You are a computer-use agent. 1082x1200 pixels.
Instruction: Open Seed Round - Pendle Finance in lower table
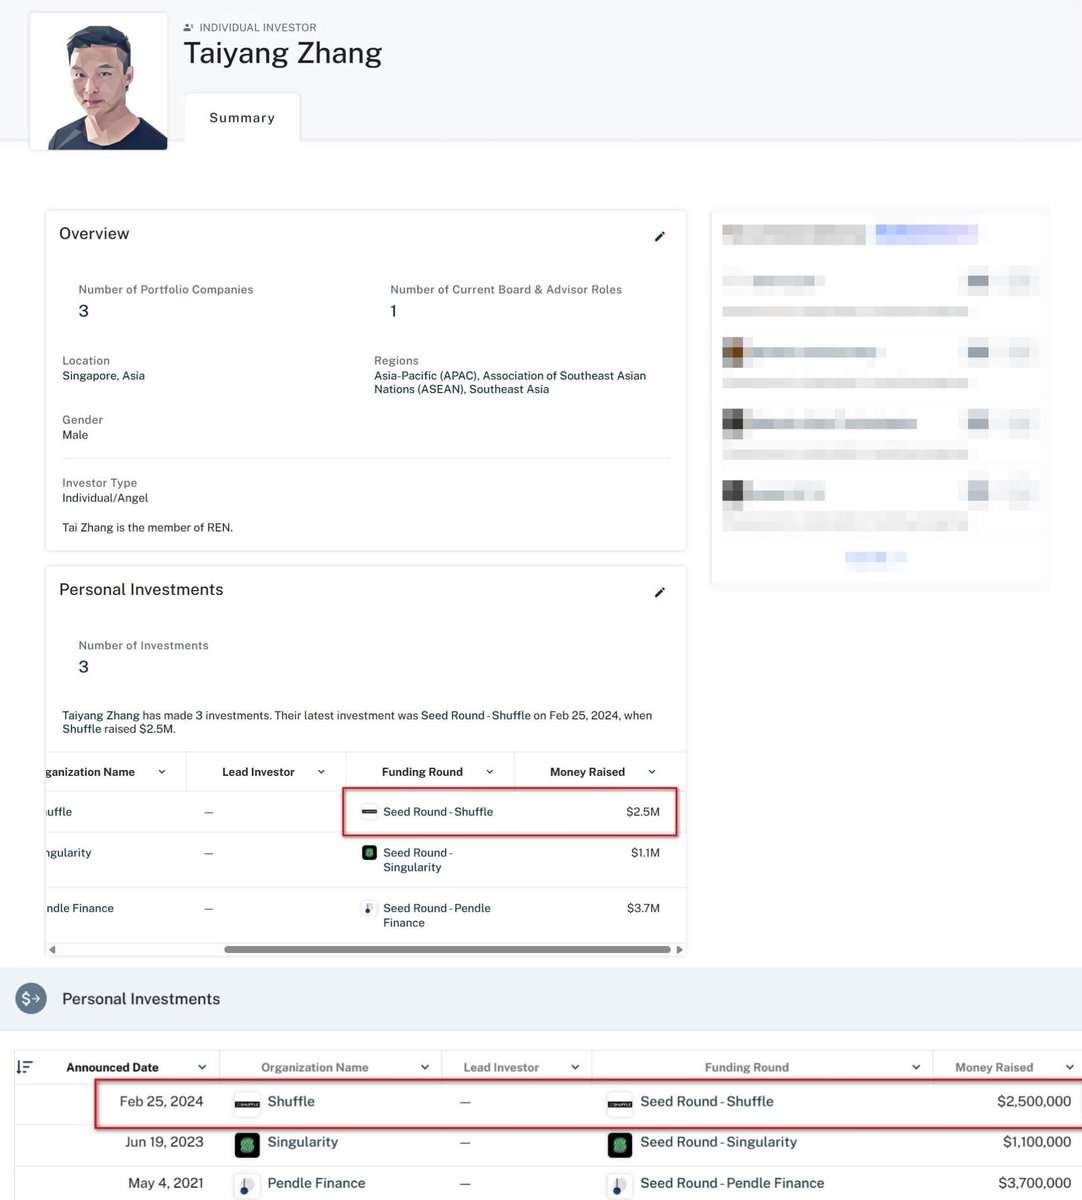click(x=732, y=1183)
